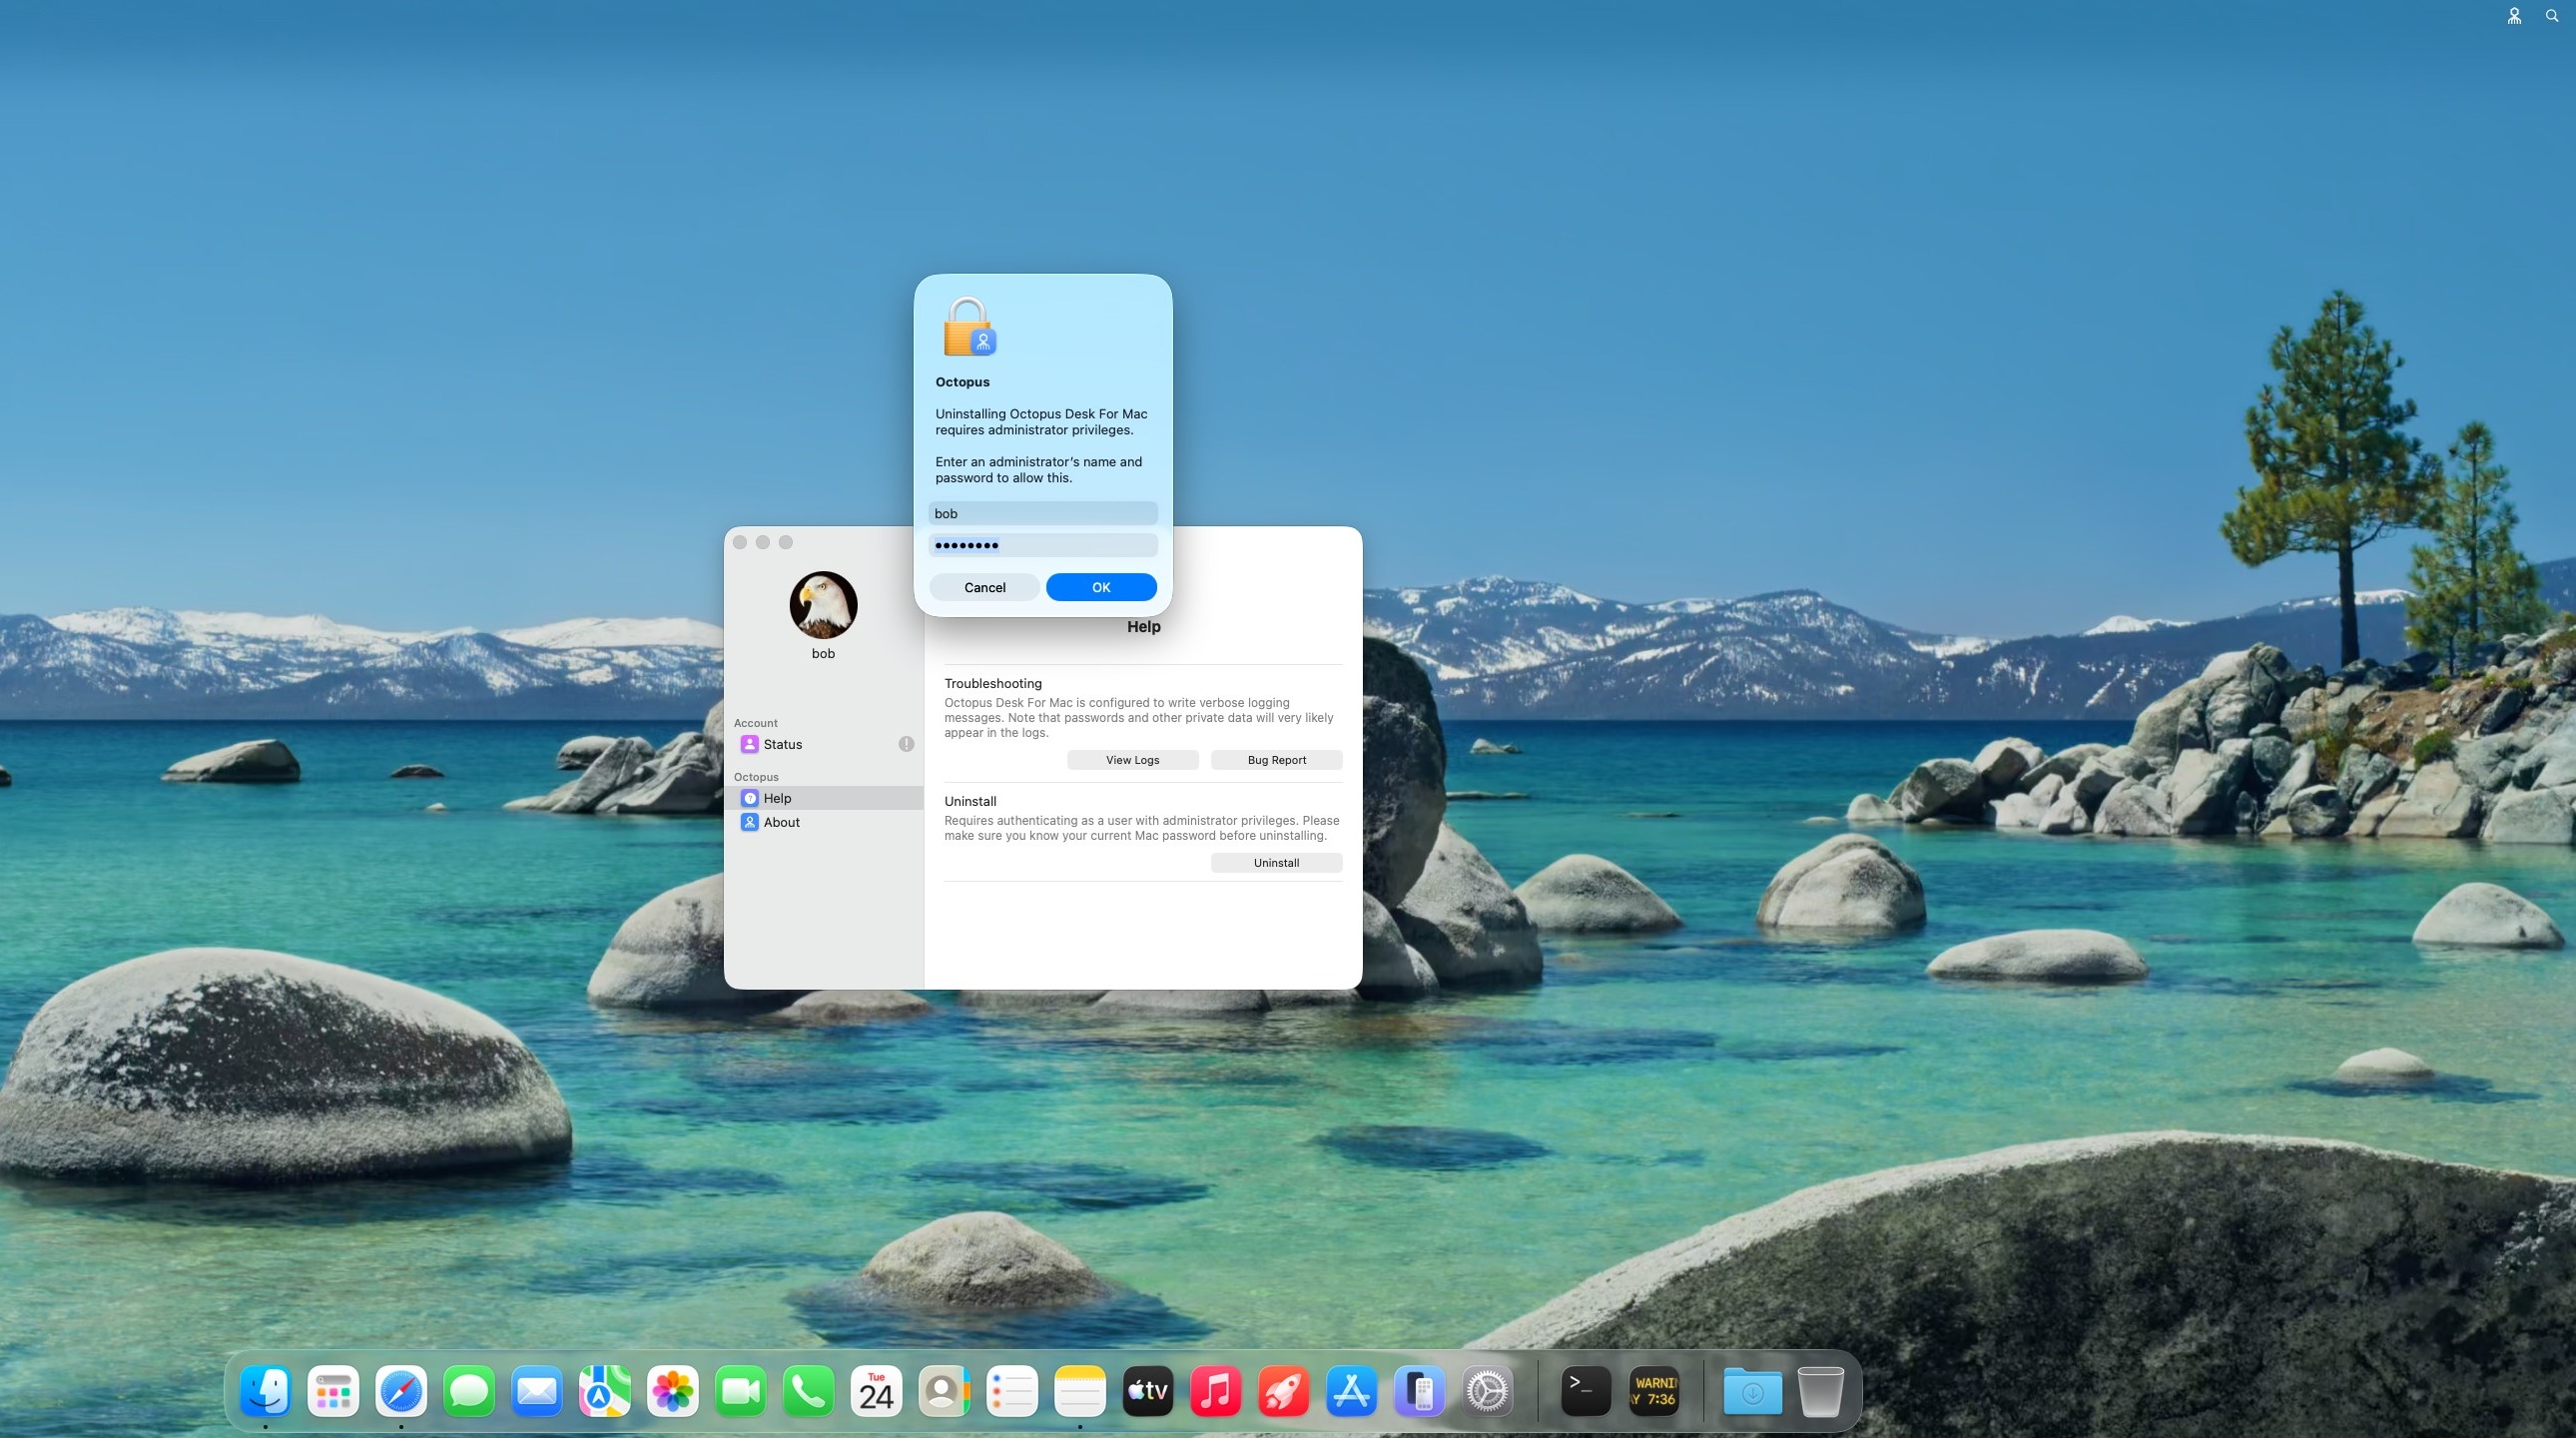Viewport: 2576px width, 1438px height.
Task: Focus the password field in the dialog
Action: pyautogui.click(x=1043, y=545)
